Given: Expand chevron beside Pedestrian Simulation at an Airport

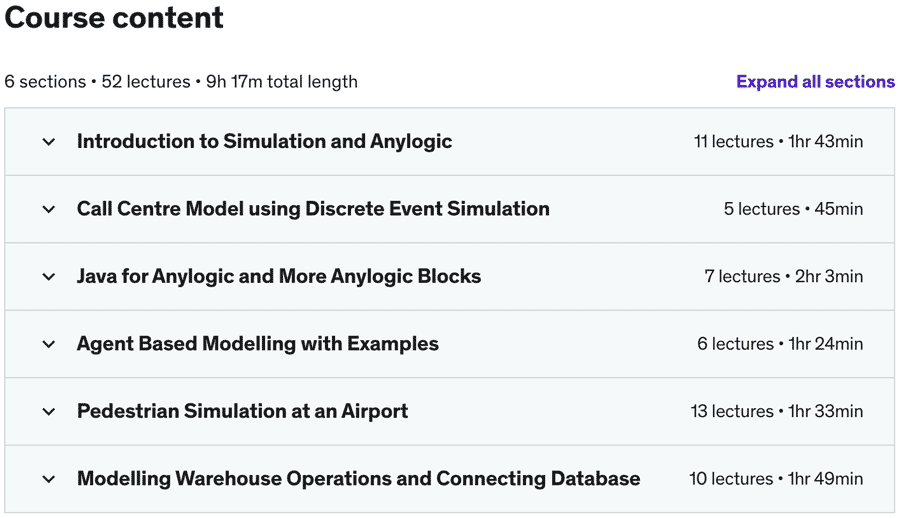Looking at the screenshot, I should pos(49,412).
